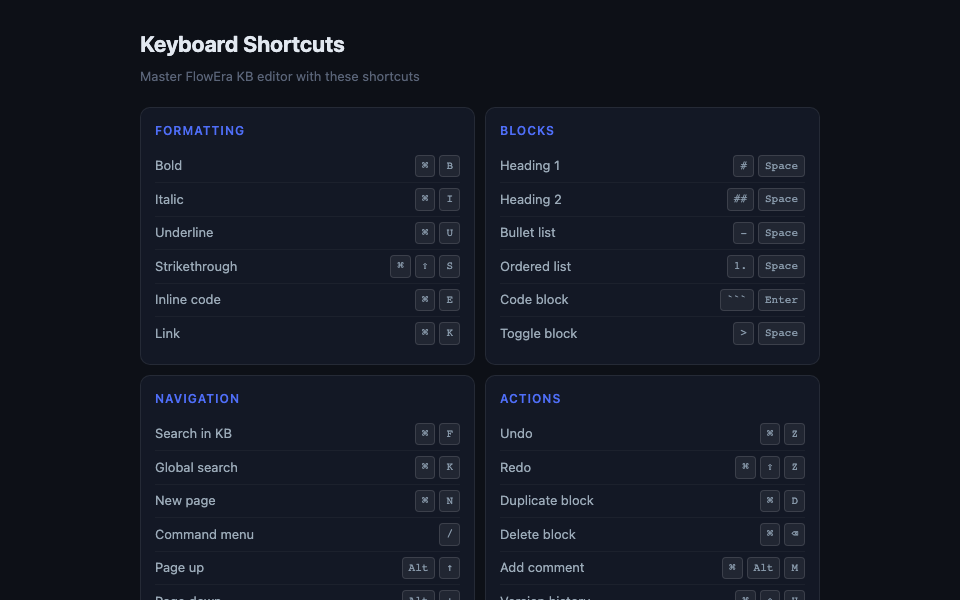Screen dimensions: 960x600
Task: Click the B key in the Bold row
Action: 449,166
